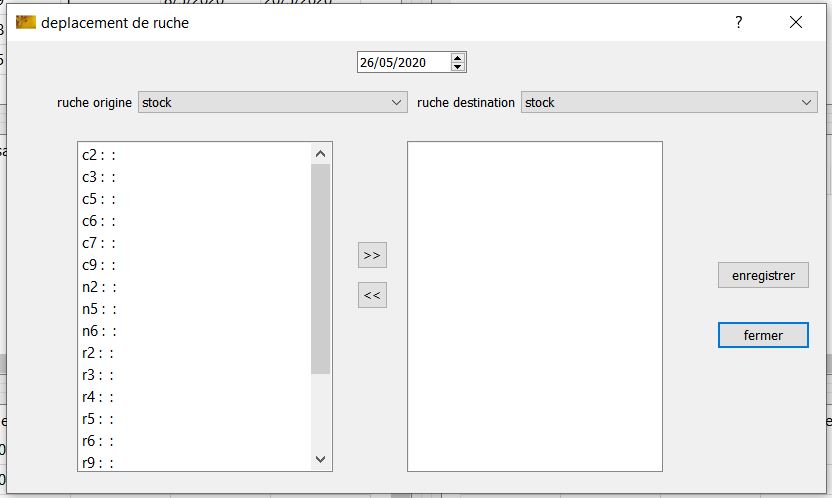Click the empty destination list box

click(534, 305)
